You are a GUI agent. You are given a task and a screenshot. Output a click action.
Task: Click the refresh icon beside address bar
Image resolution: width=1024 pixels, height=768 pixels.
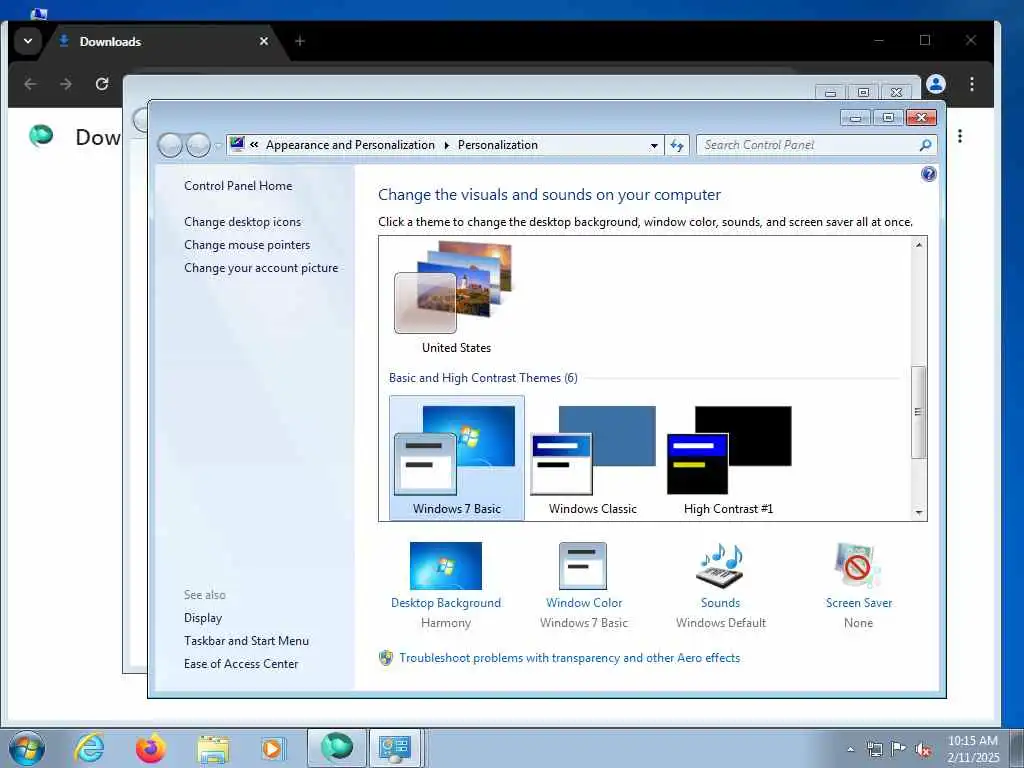click(677, 145)
